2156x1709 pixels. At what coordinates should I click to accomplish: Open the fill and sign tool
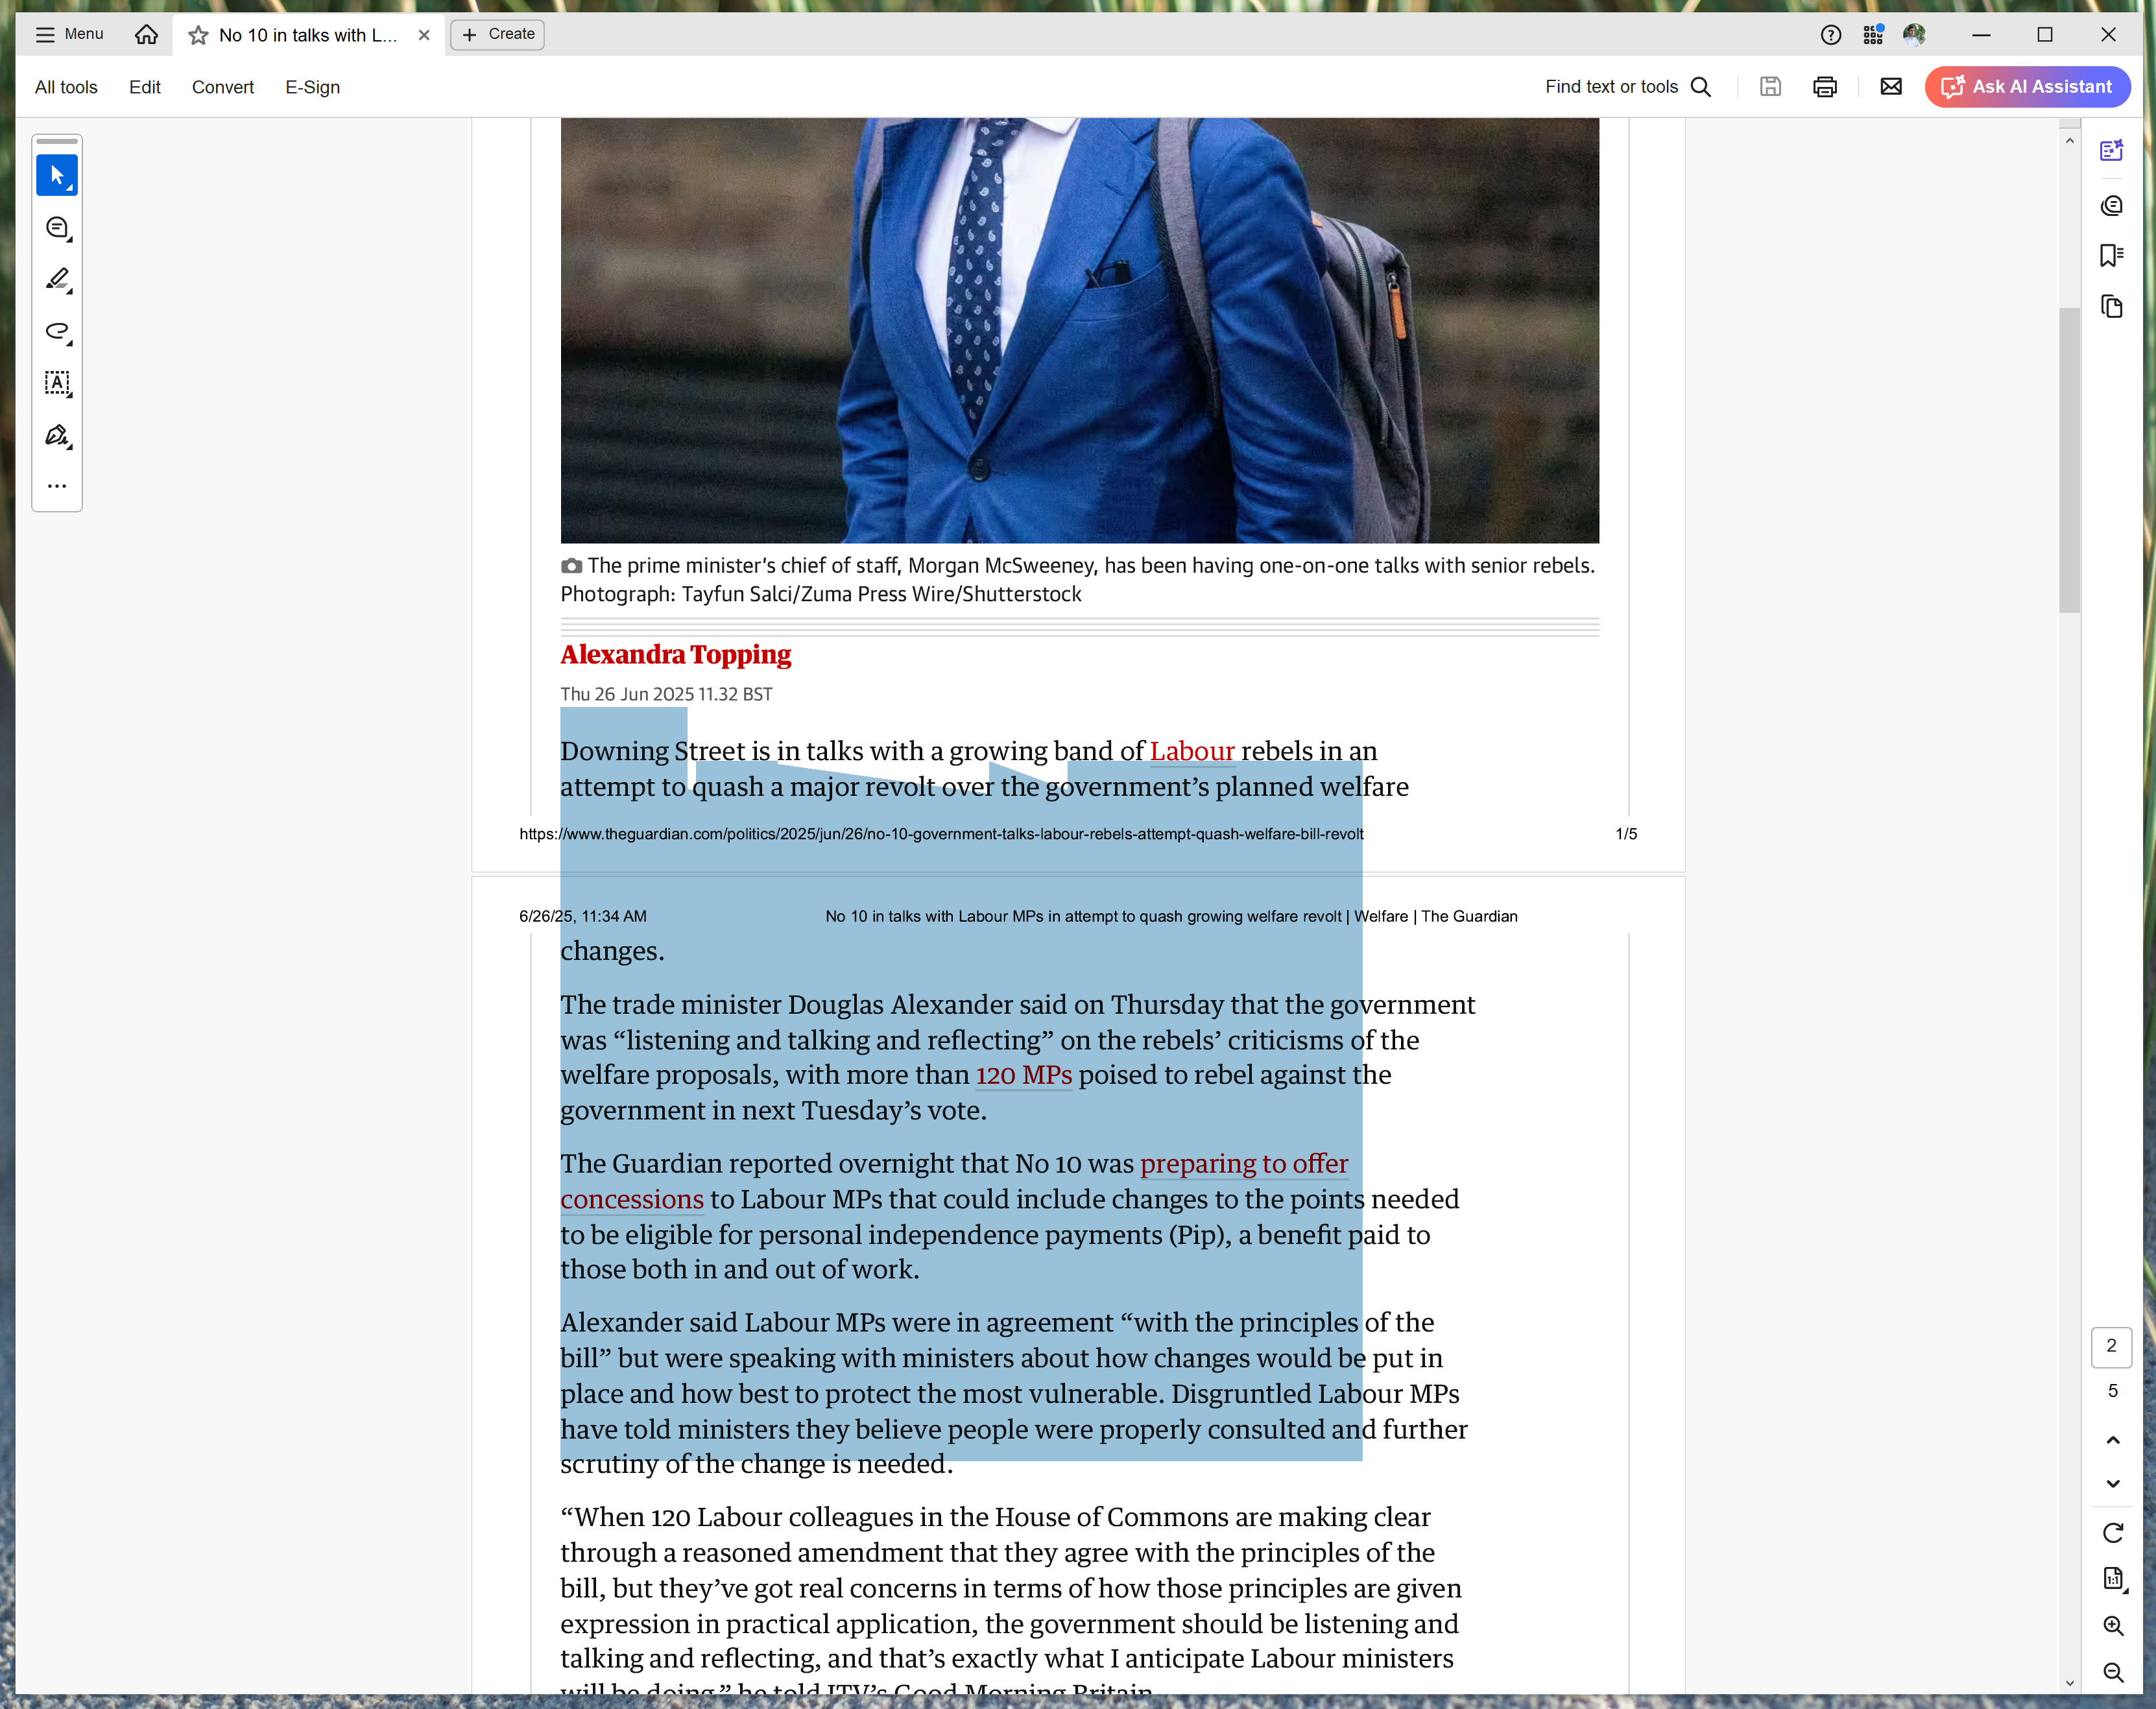click(57, 435)
